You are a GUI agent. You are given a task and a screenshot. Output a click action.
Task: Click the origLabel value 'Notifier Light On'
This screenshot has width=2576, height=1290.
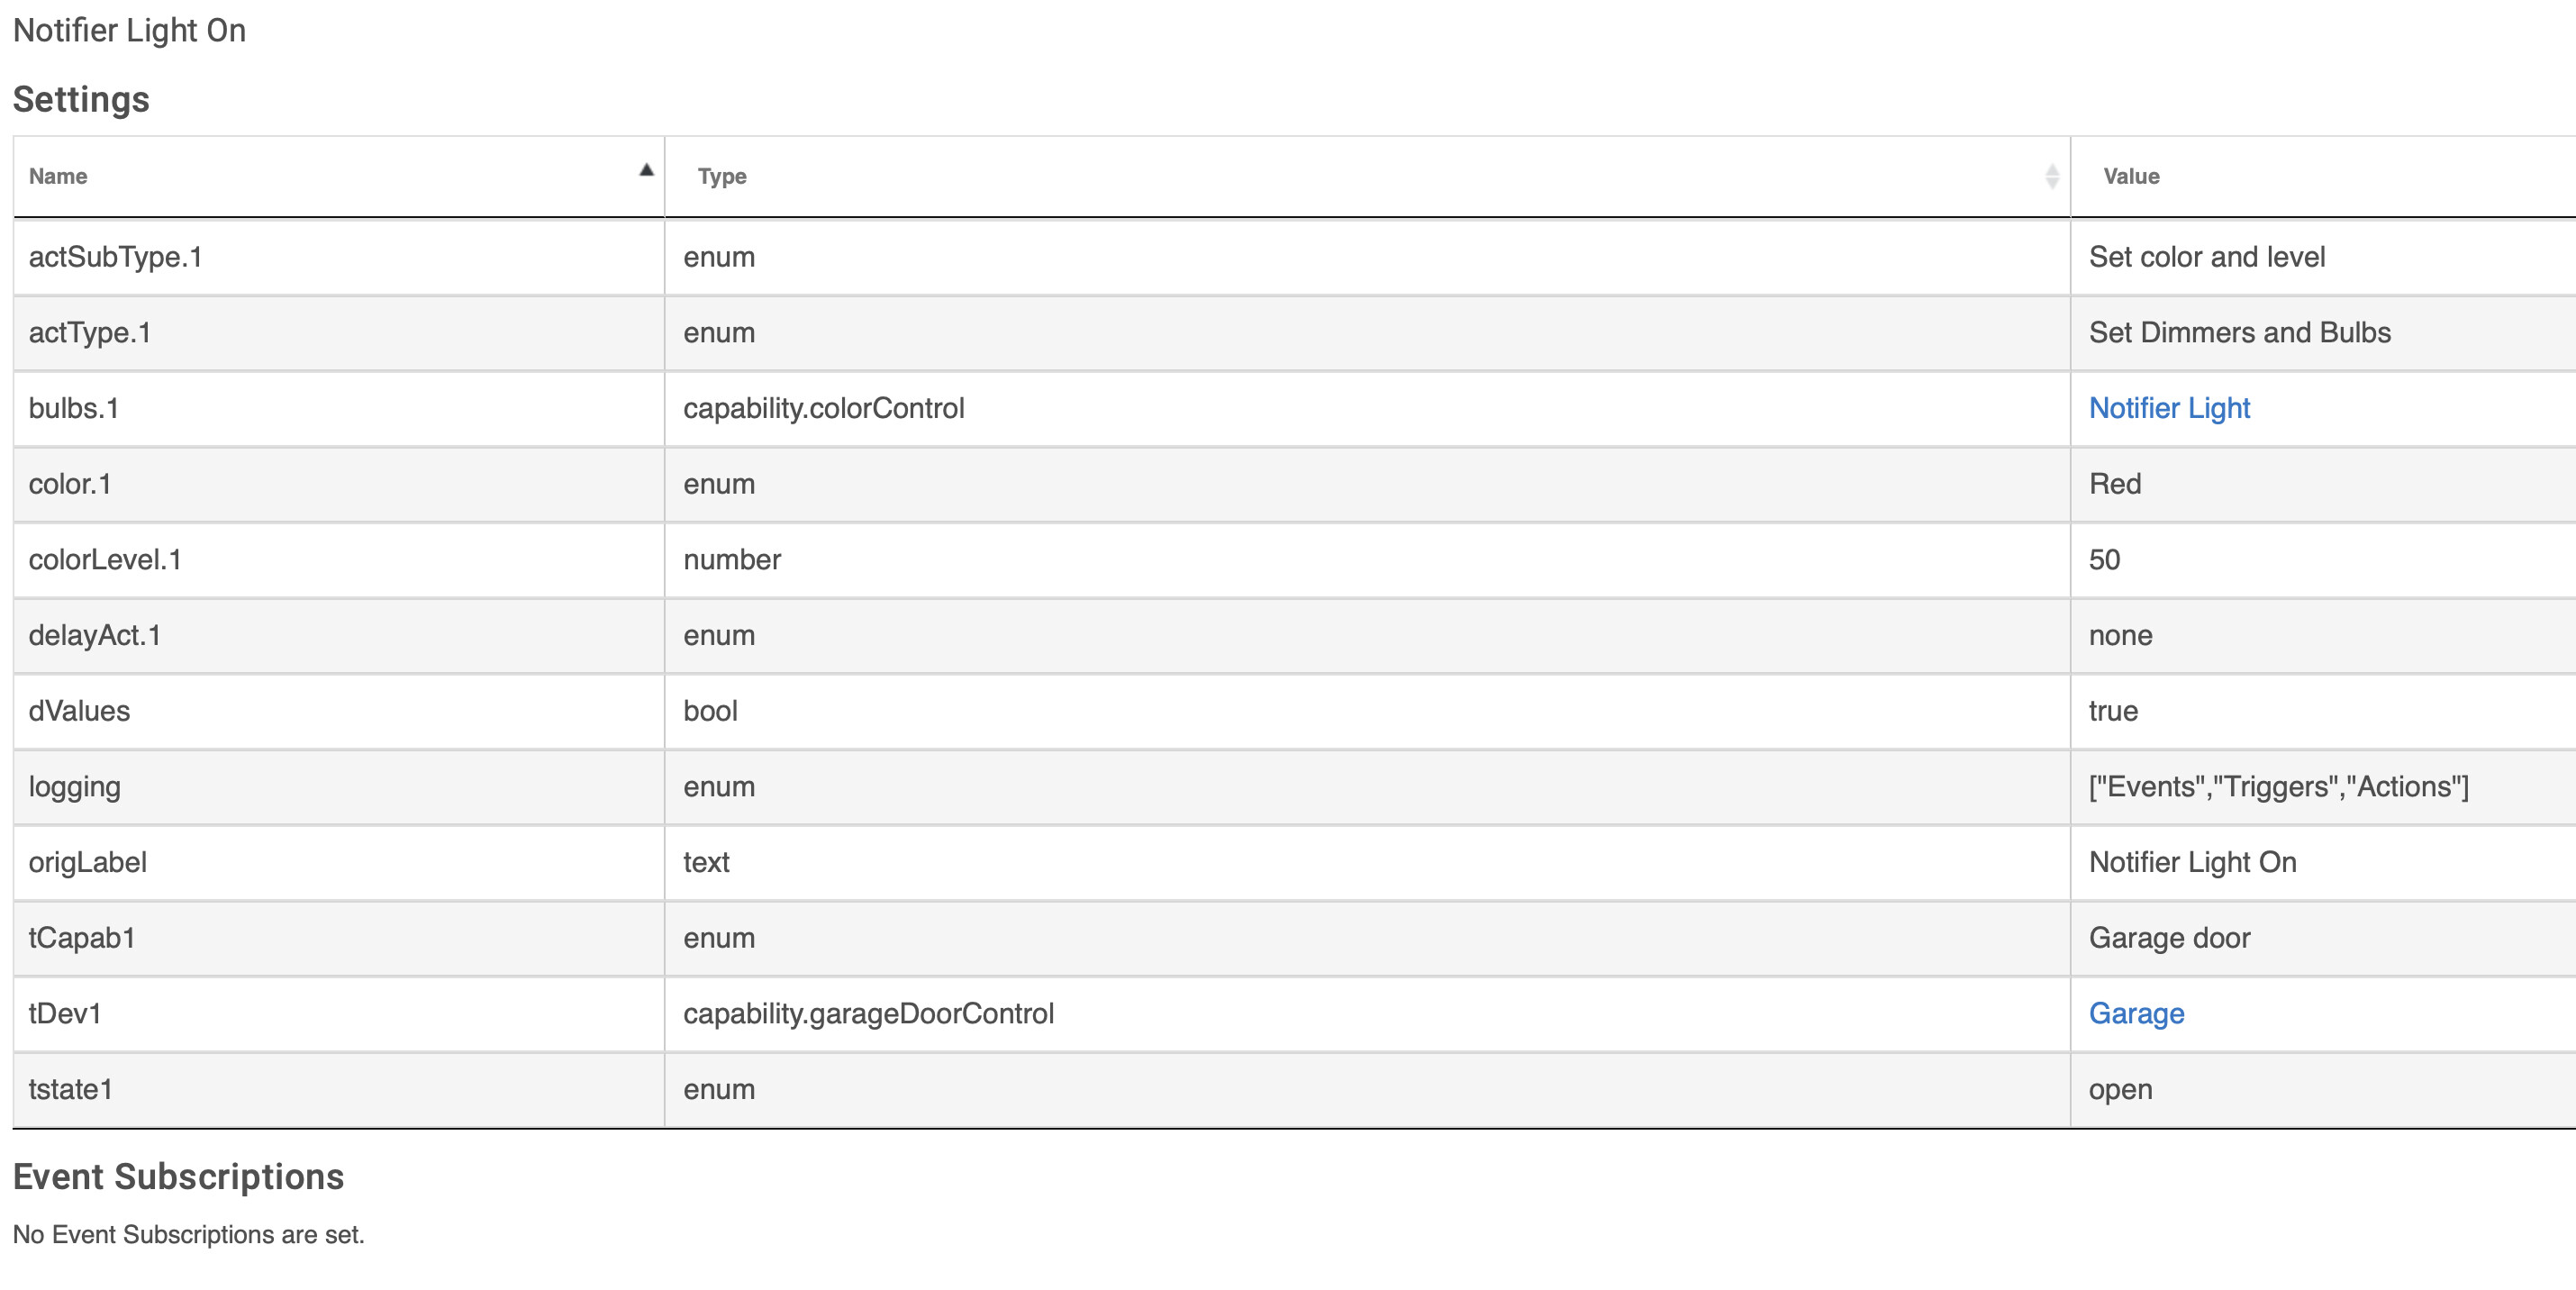coord(2192,862)
